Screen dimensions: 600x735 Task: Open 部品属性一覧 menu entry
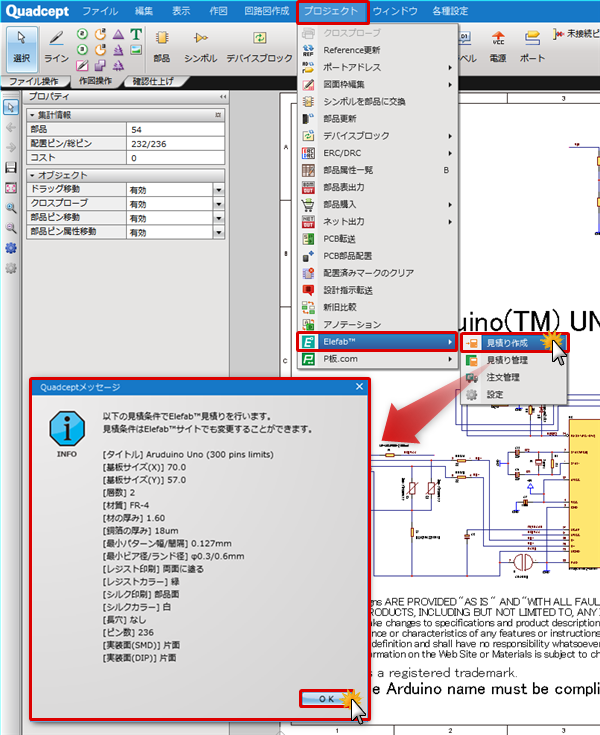[x=378, y=170]
